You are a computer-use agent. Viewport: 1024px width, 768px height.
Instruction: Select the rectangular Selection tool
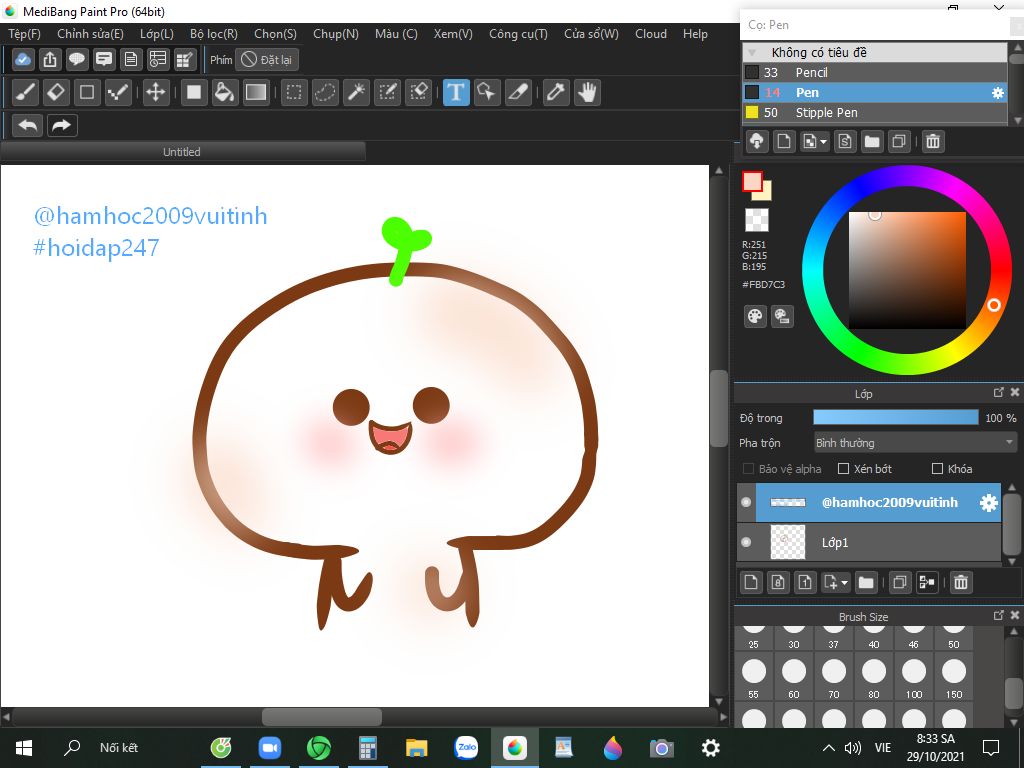click(294, 92)
